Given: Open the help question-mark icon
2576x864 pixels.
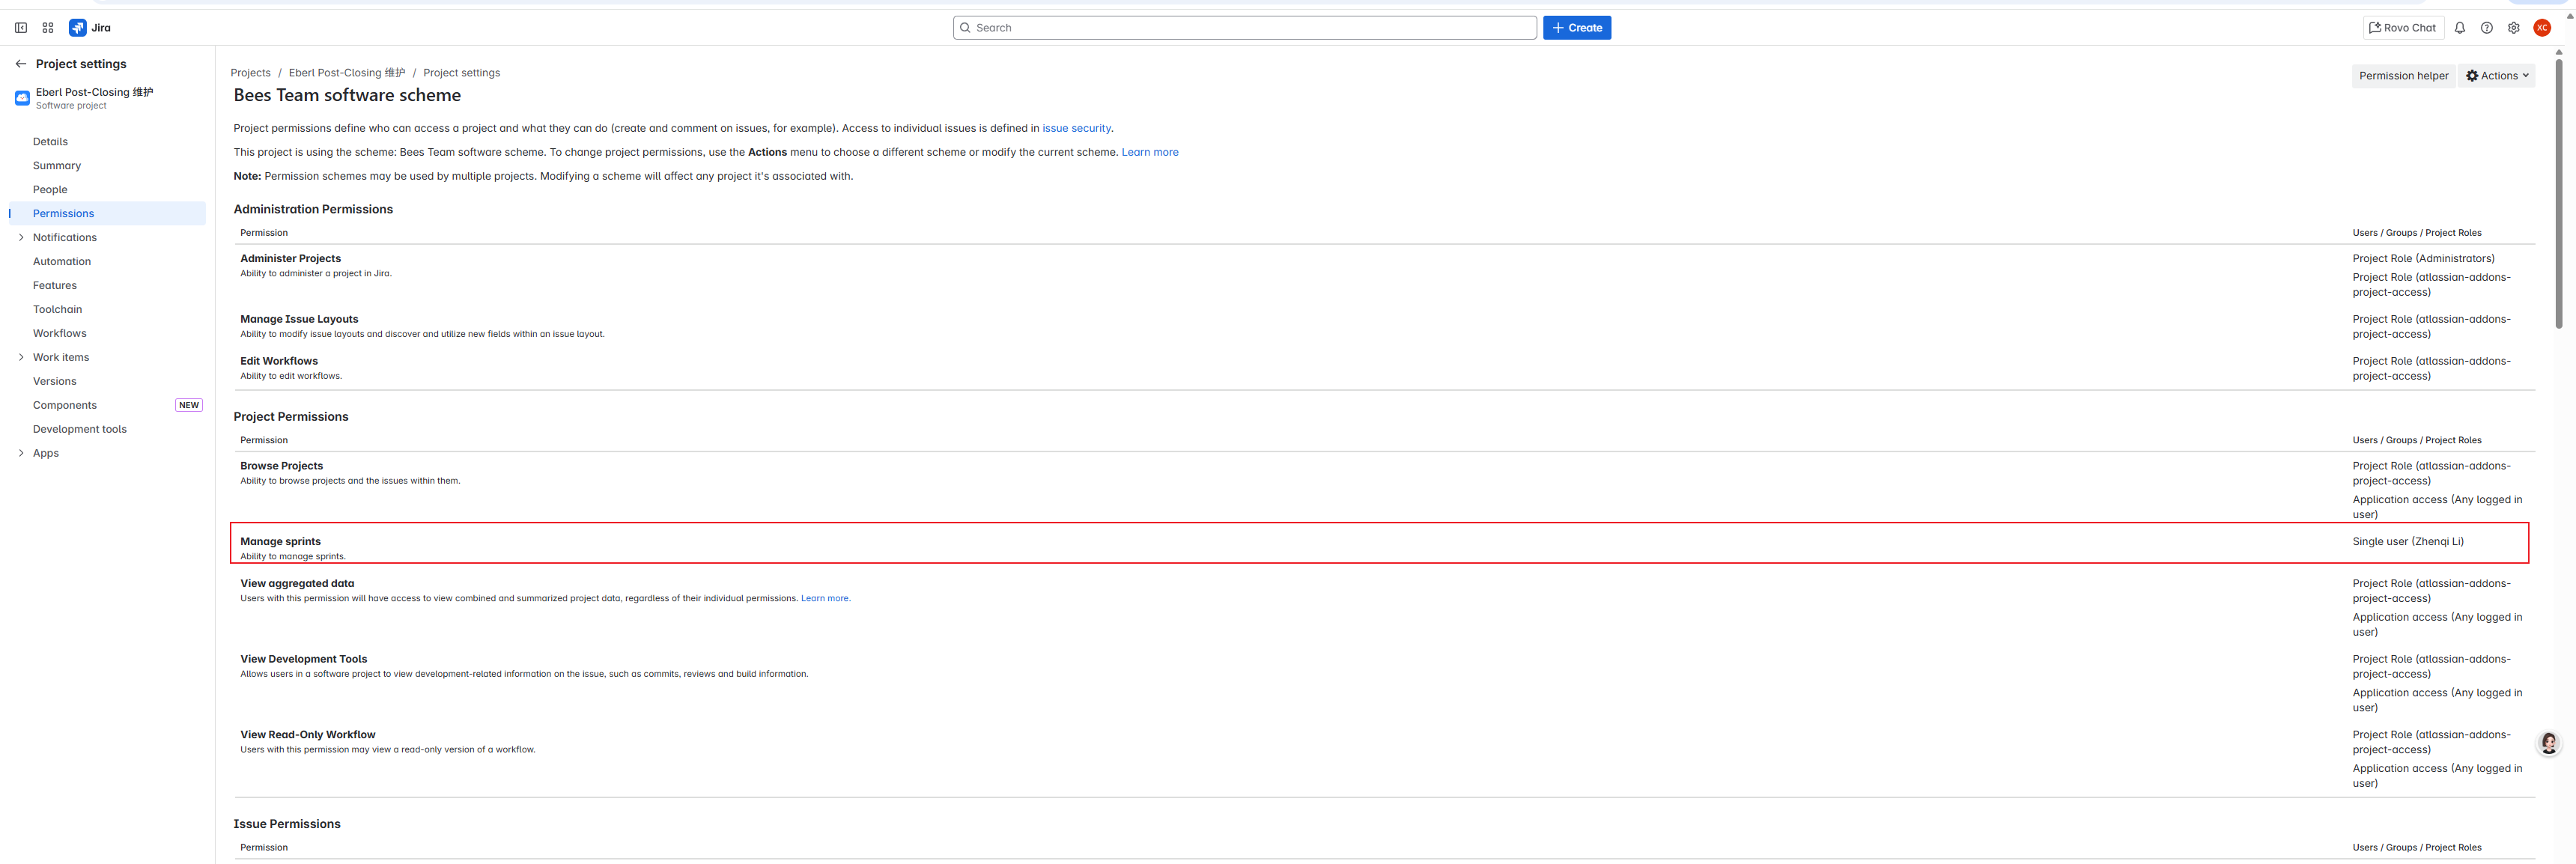Looking at the screenshot, I should [x=2487, y=28].
